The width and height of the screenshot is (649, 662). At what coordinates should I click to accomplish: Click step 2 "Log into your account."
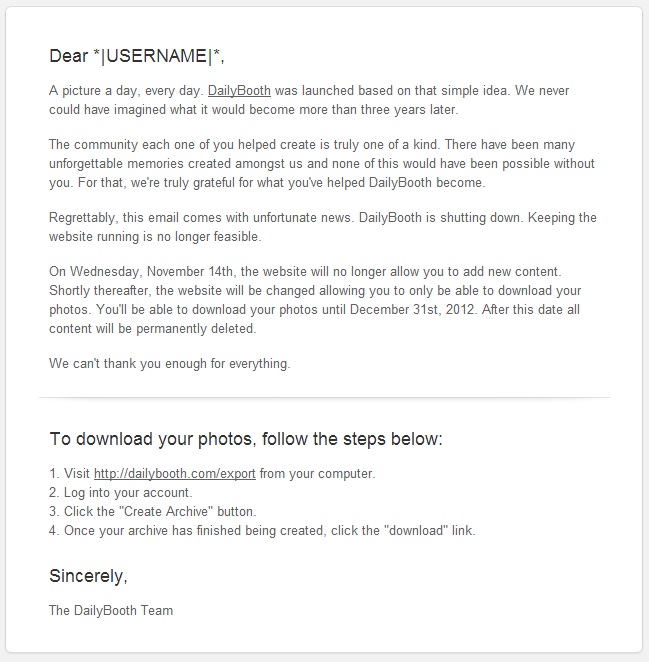126,492
